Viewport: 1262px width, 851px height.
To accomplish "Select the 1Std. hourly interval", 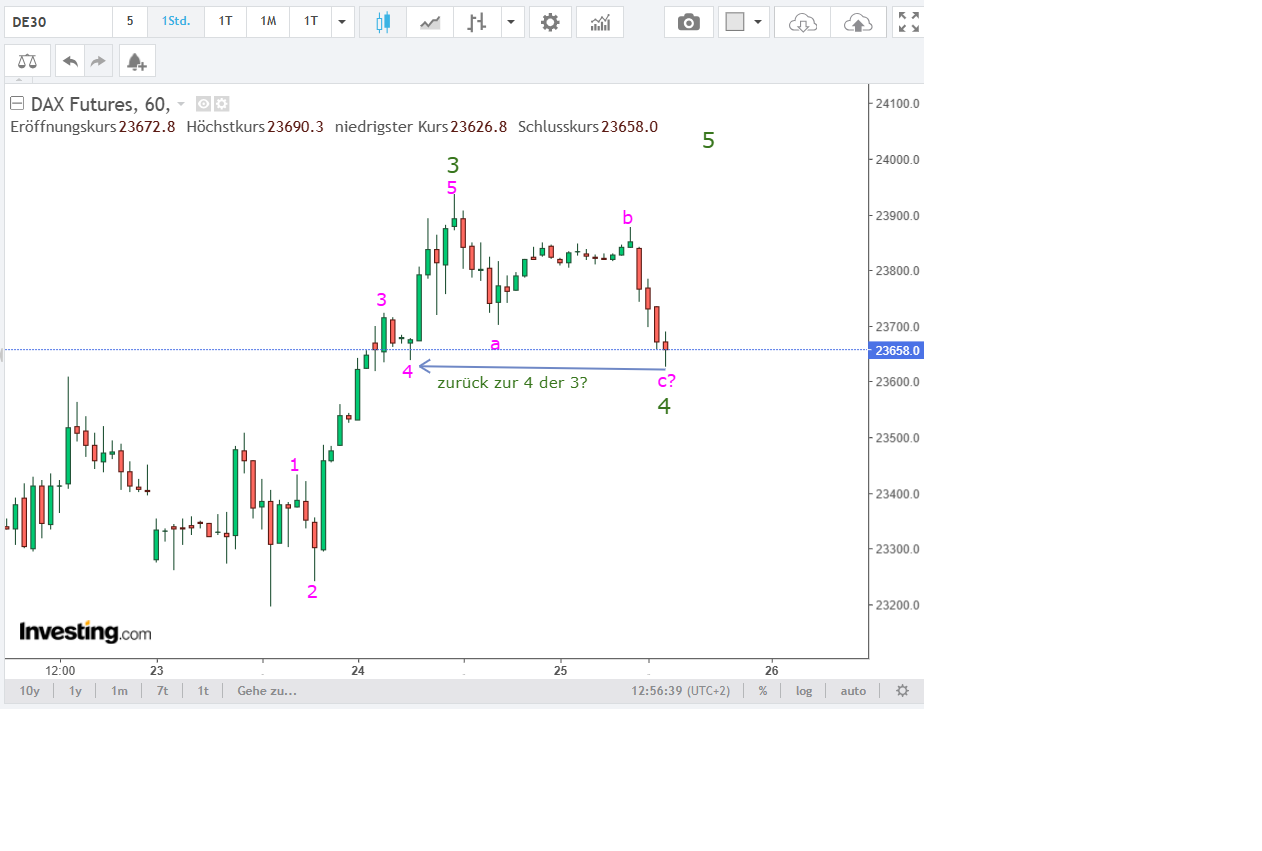I will [176, 22].
